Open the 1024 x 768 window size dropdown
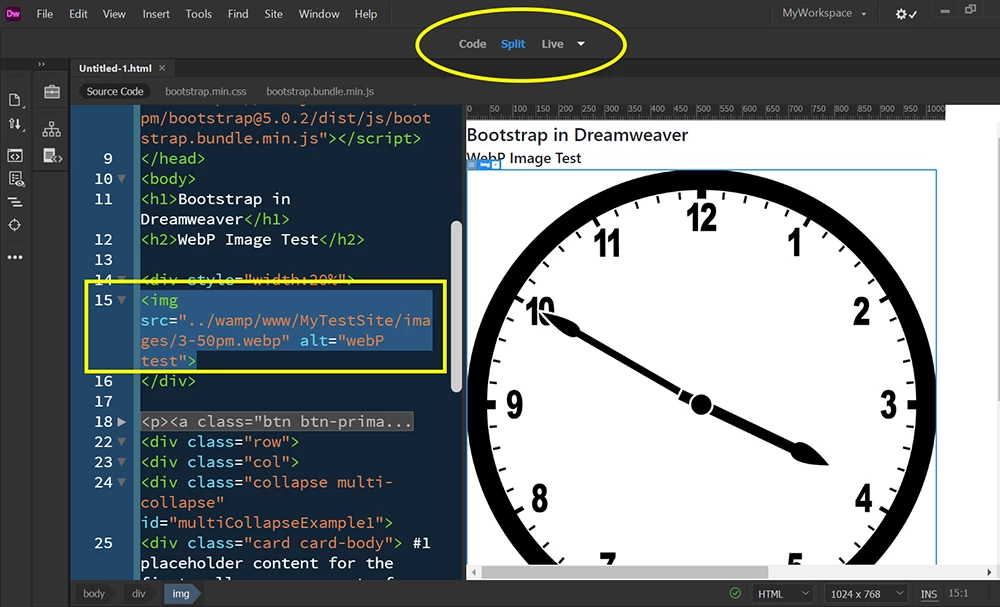1000x607 pixels. [867, 594]
